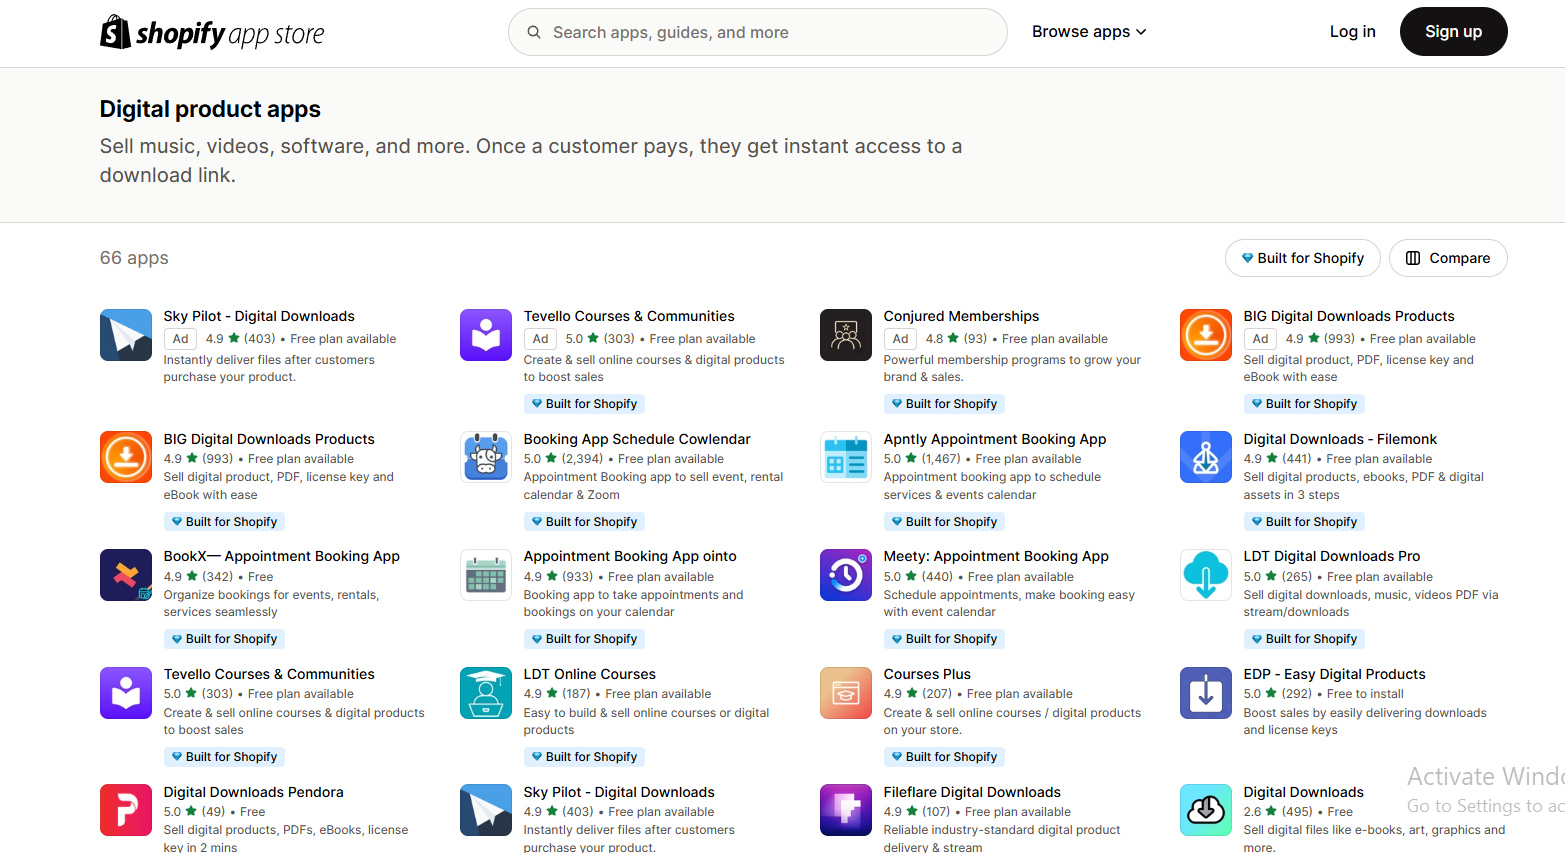1565x853 pixels.
Task: Open the Ad-labeled BIG Digital Downloads icon
Action: pyautogui.click(x=1206, y=335)
